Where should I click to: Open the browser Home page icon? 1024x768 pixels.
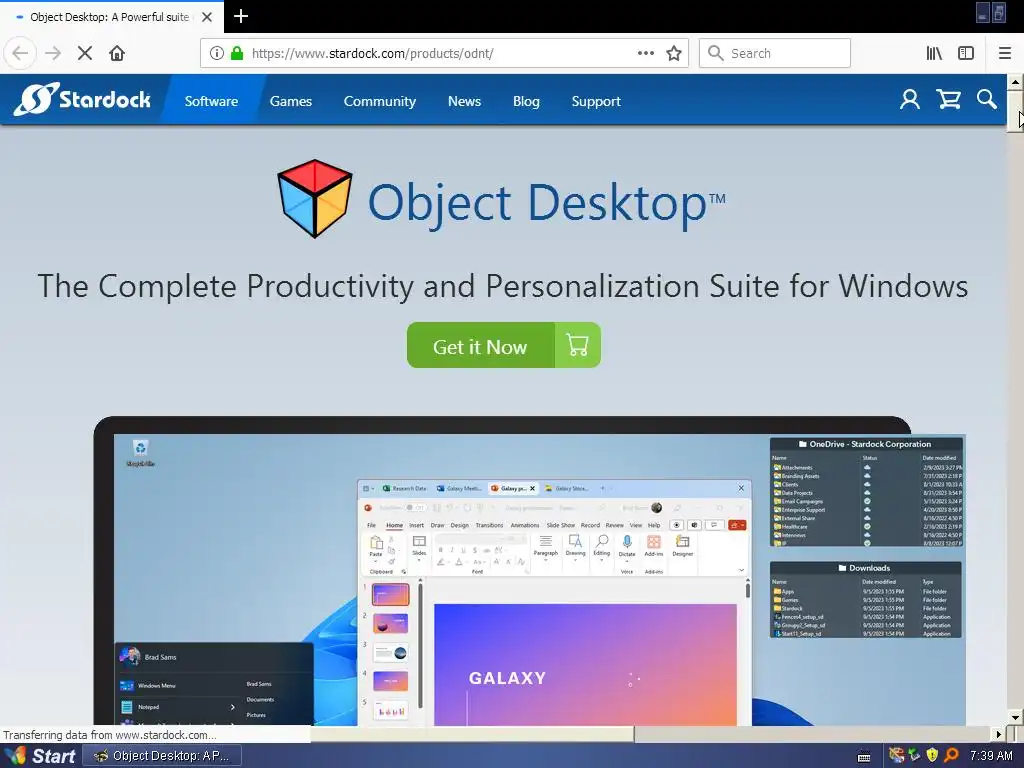point(117,53)
